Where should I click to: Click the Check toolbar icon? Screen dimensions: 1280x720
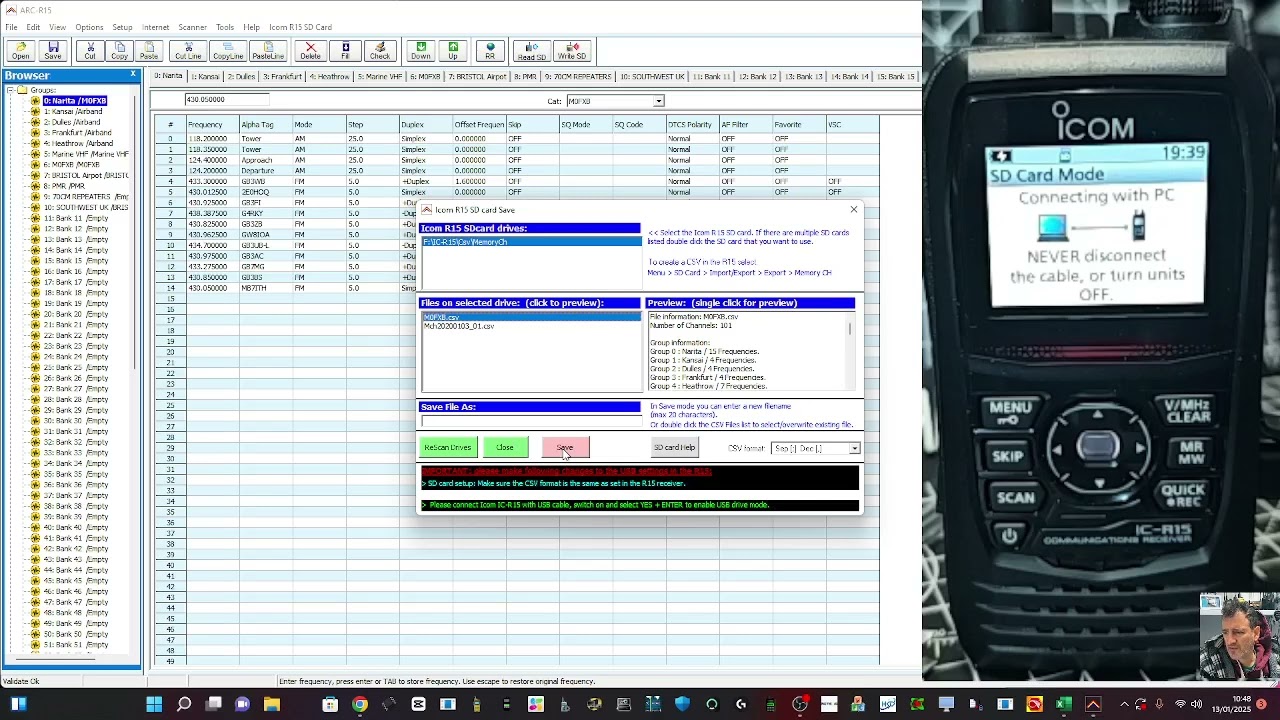[x=380, y=51]
